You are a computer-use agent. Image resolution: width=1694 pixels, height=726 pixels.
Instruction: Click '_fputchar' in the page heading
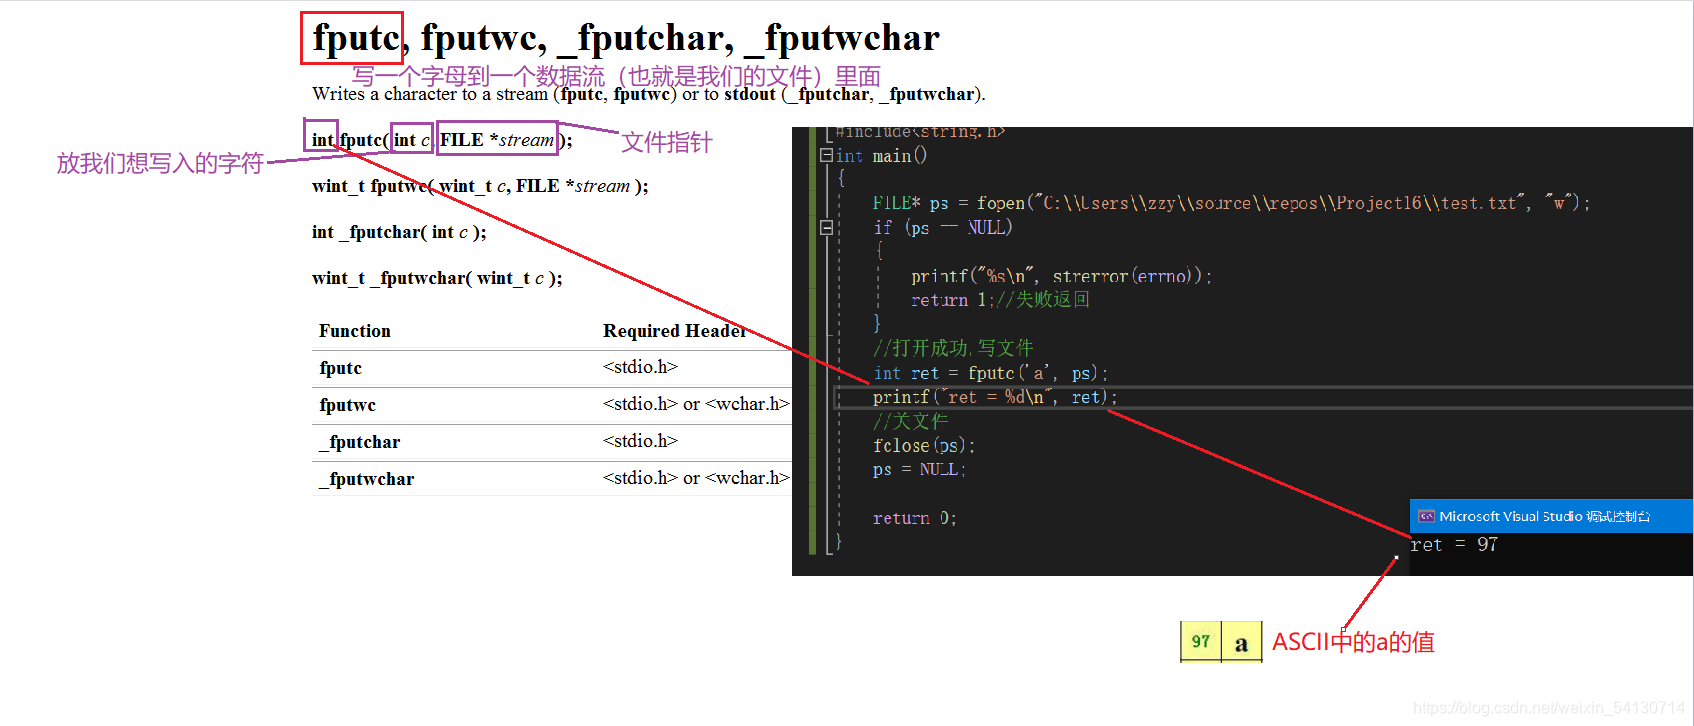click(x=646, y=38)
